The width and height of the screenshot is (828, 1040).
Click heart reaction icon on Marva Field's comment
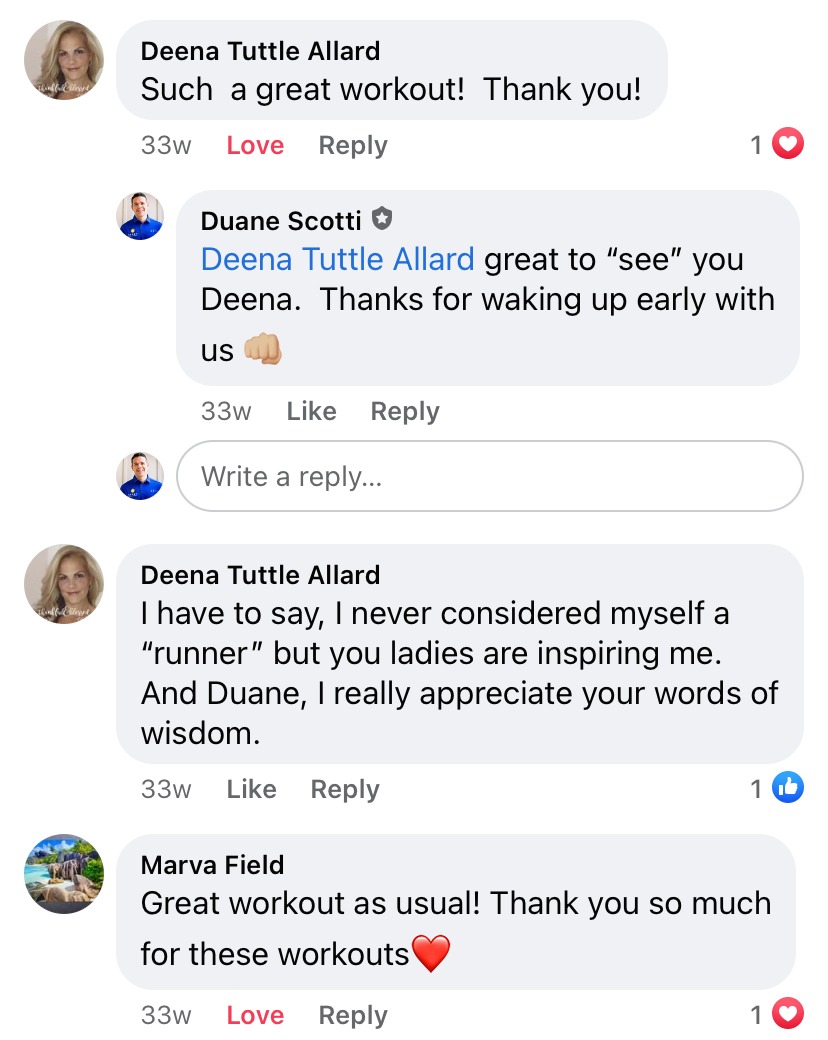pos(789,1015)
